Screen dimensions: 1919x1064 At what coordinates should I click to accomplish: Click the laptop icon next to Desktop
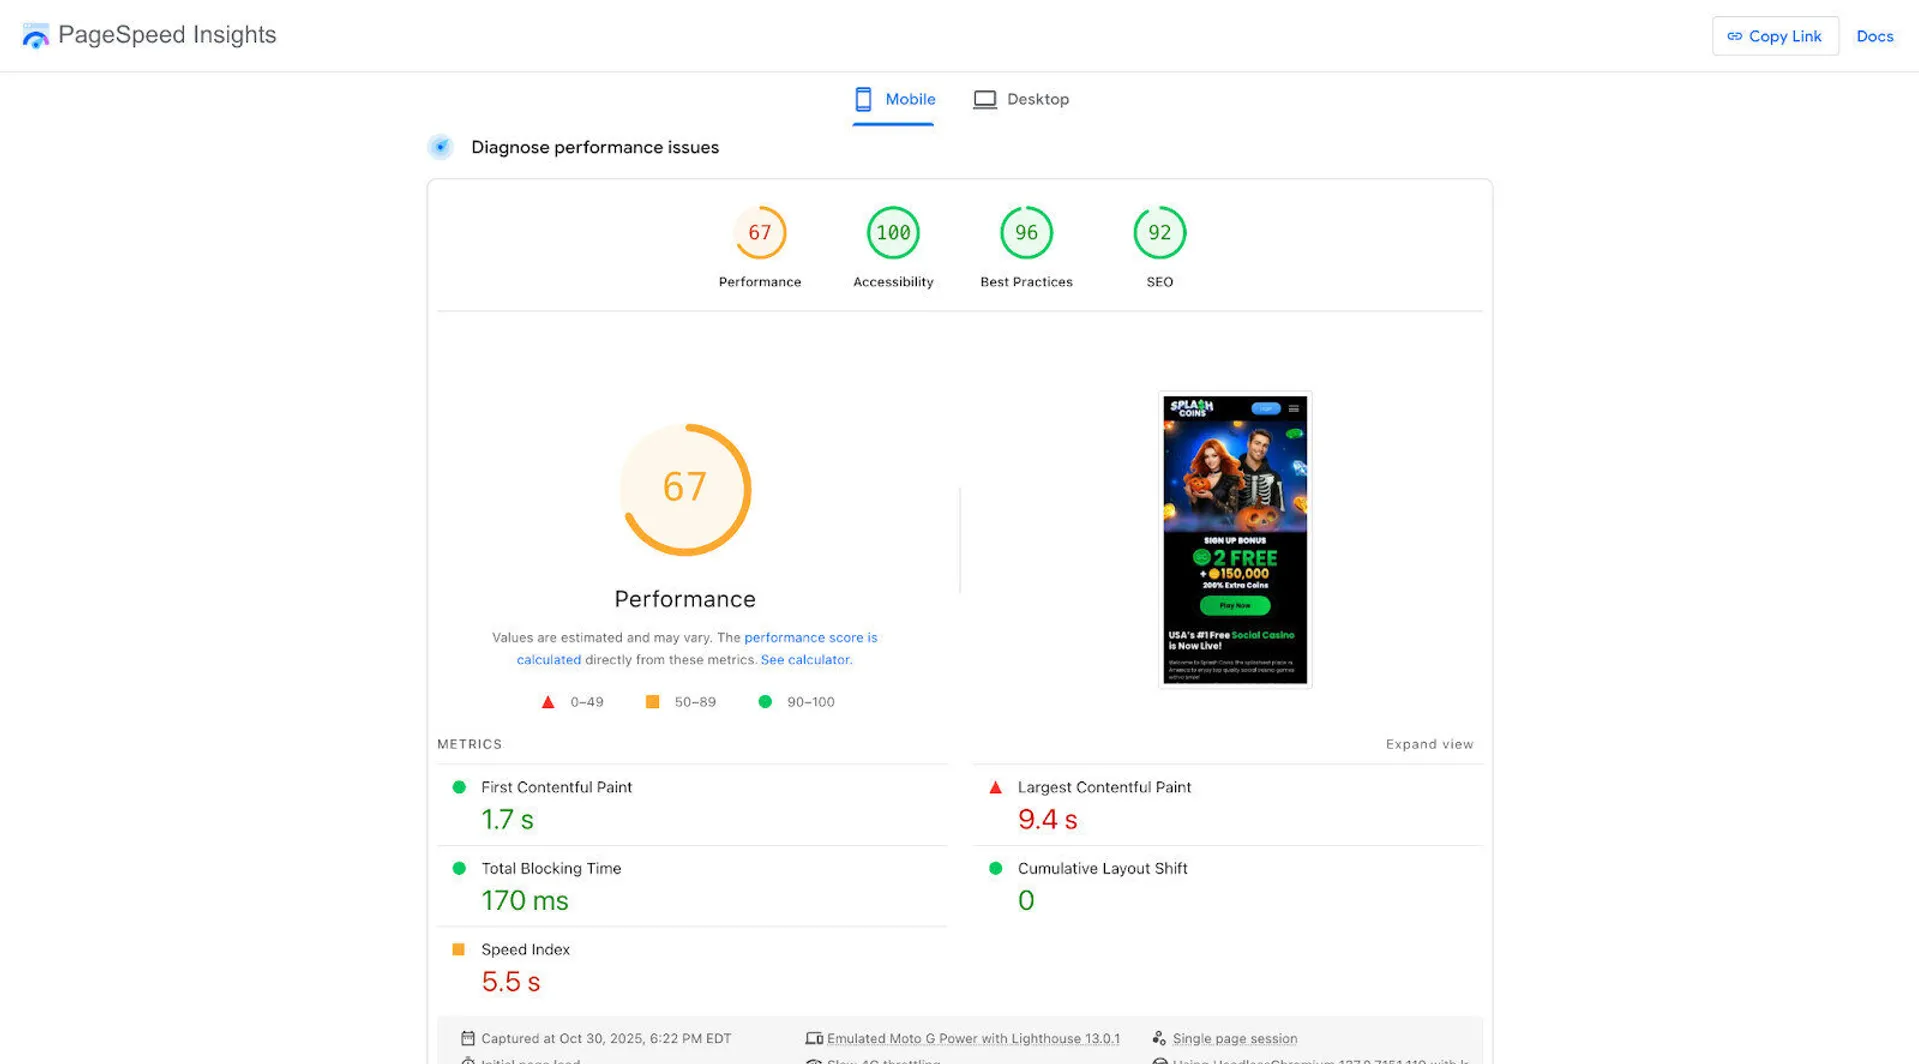(x=985, y=99)
